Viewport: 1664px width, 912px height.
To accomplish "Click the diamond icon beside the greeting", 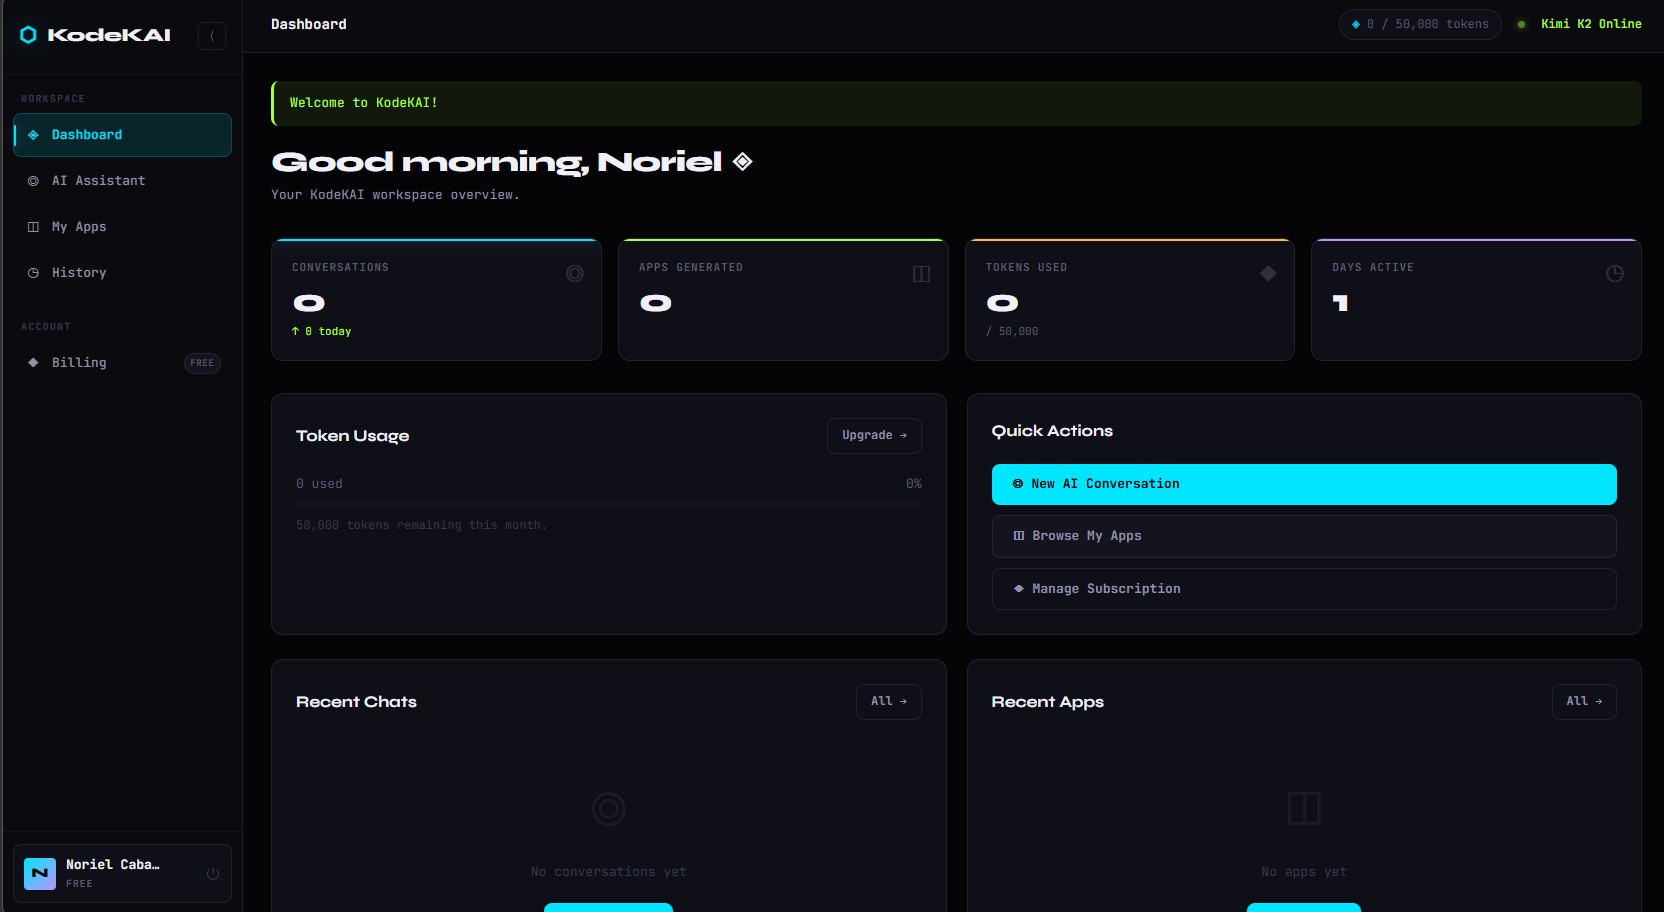I will (742, 161).
